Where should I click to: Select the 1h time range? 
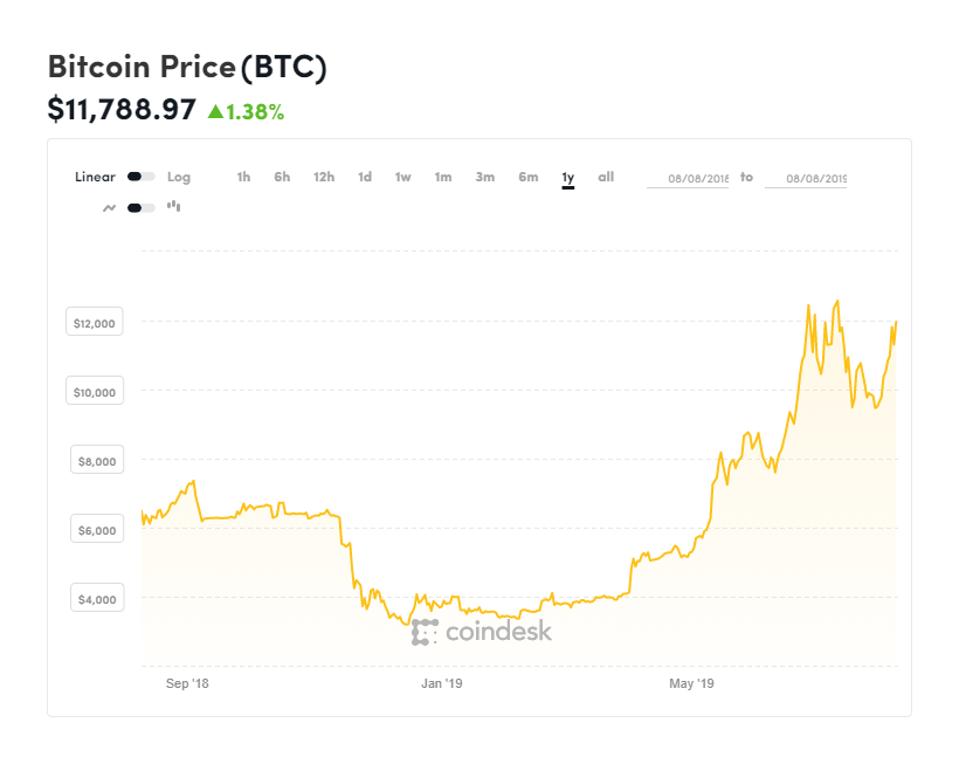point(243,177)
